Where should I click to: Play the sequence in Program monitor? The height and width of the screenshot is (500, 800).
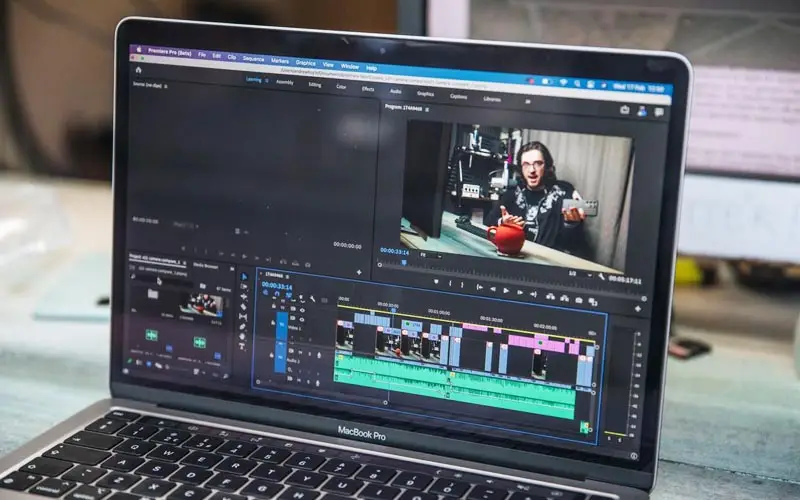click(506, 290)
